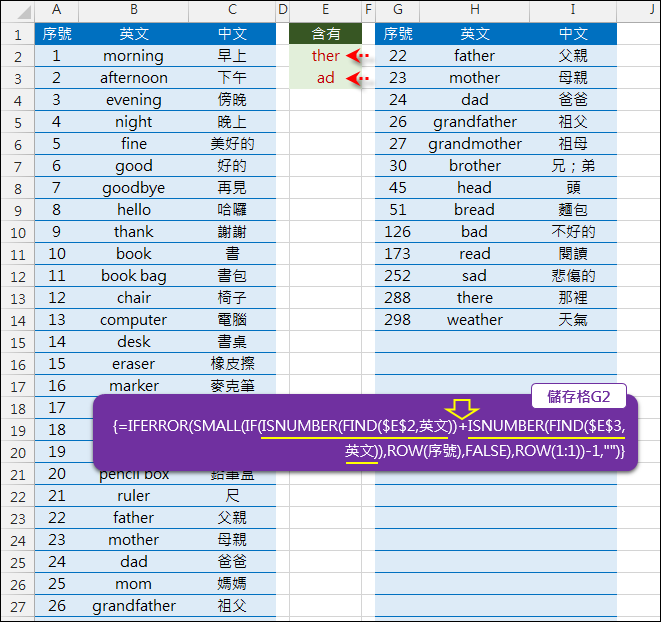Click '序號' header in column A
This screenshot has width=661, height=622.
click(56, 34)
